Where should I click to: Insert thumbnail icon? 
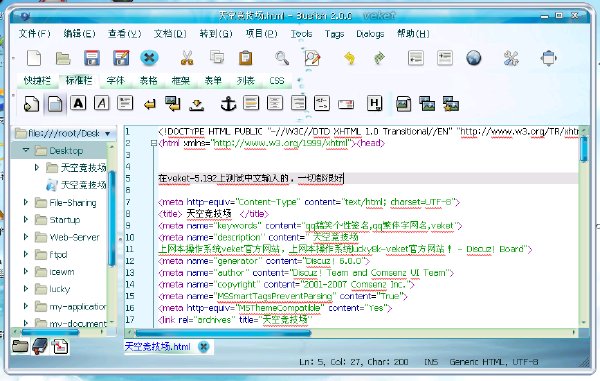(427, 104)
